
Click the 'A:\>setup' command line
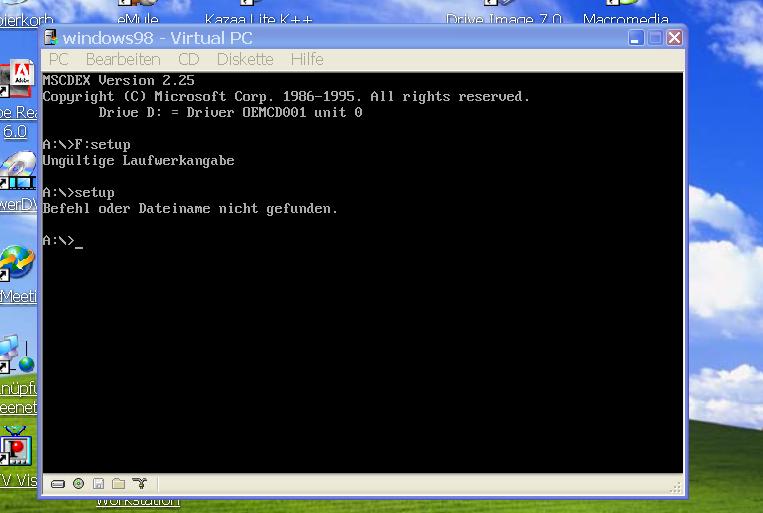78,193
